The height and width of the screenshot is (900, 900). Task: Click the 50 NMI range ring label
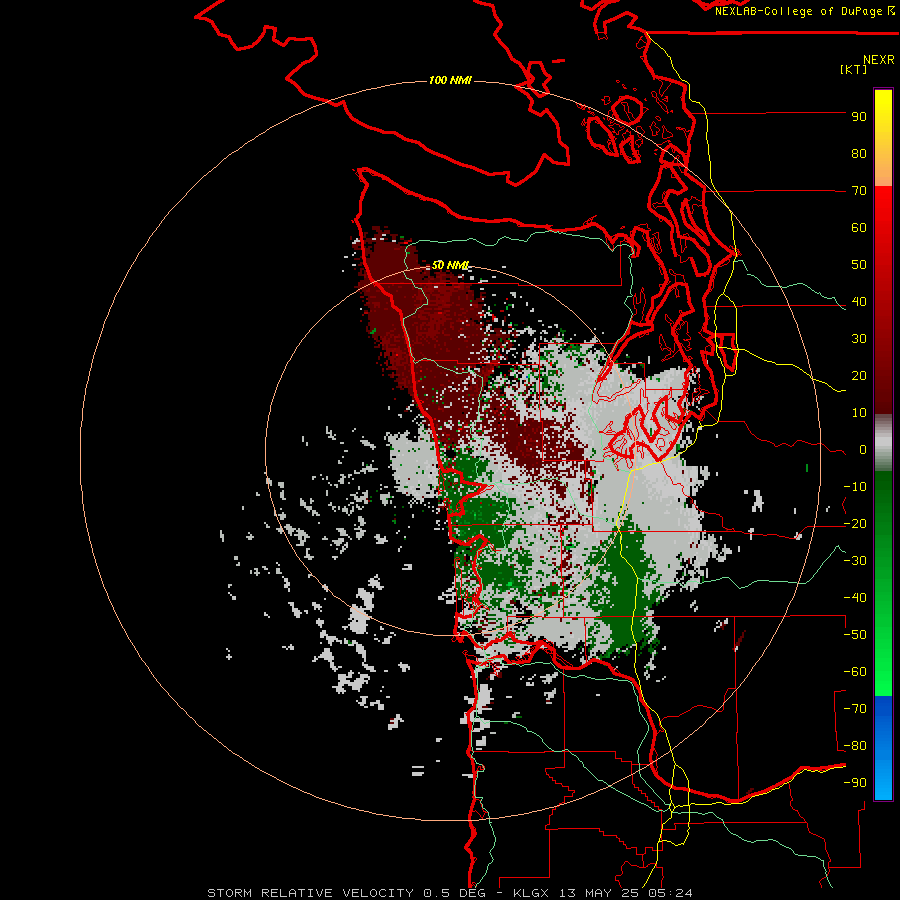point(450,265)
